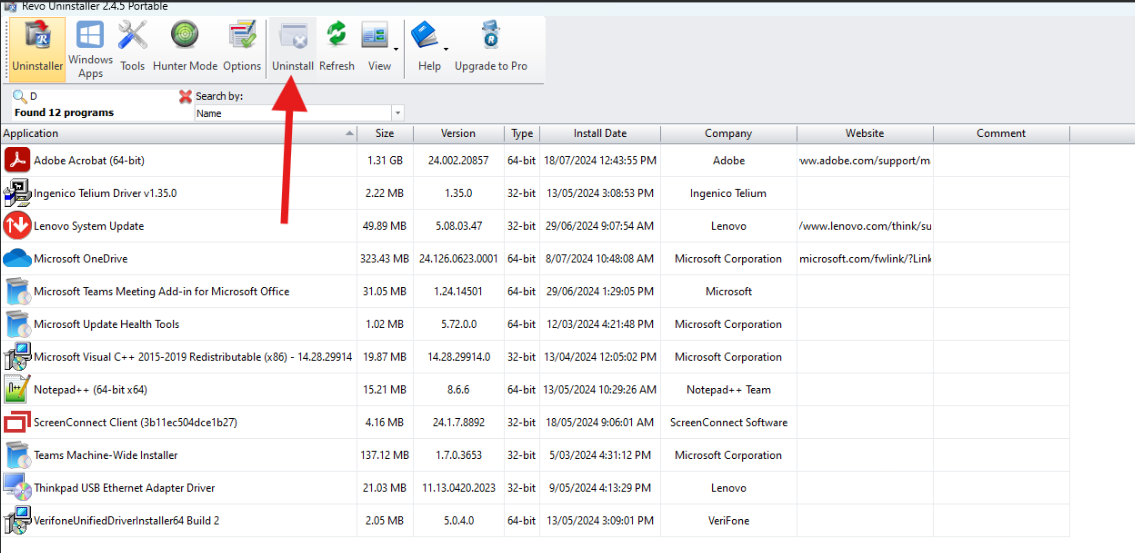1135x553 pixels.
Task: Select Notepad++ (64-bit x64) entry
Action: click(536, 389)
